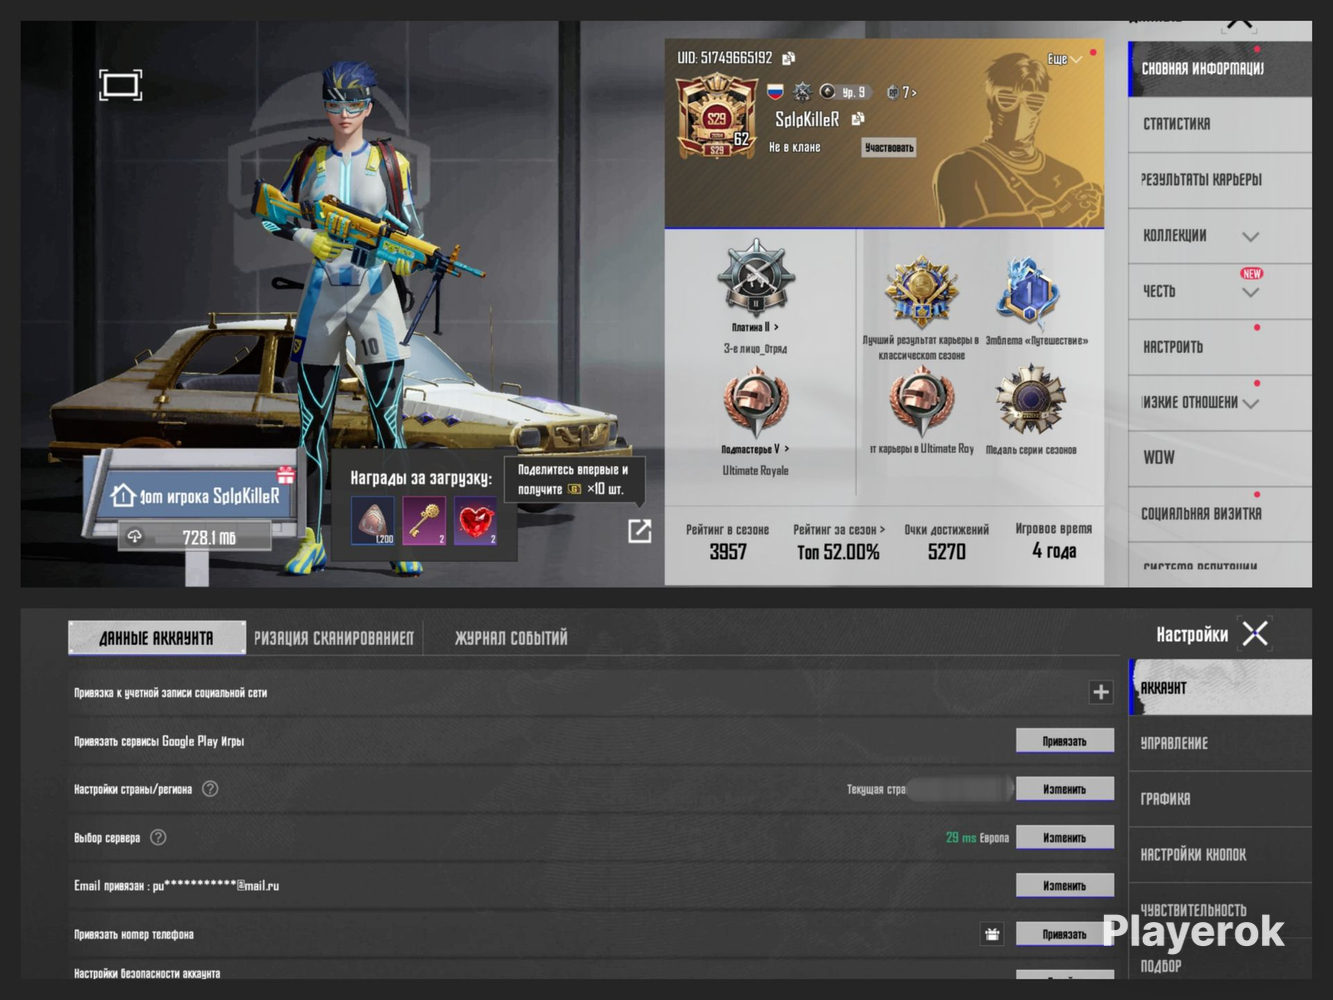Image resolution: width=1333 pixels, height=1000 pixels.
Task: Click the gift icon in the phone number row
Action: [x=992, y=934]
